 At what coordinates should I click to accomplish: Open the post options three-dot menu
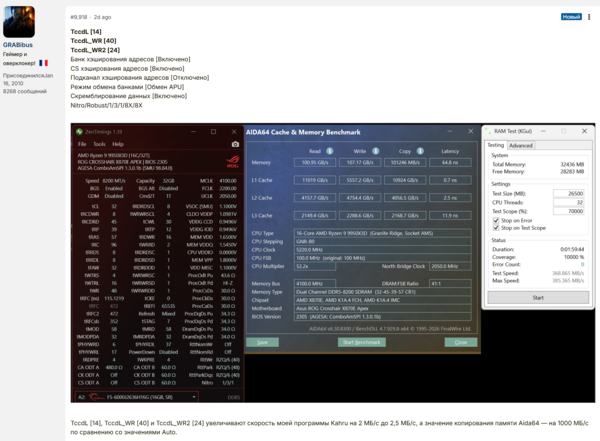[589, 17]
